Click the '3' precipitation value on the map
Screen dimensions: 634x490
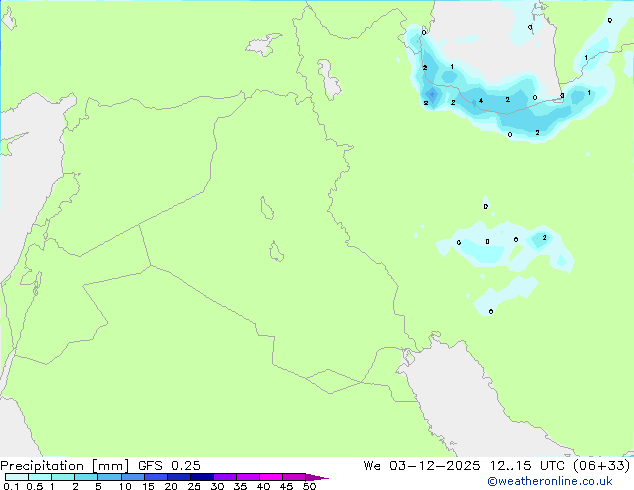tap(562, 96)
